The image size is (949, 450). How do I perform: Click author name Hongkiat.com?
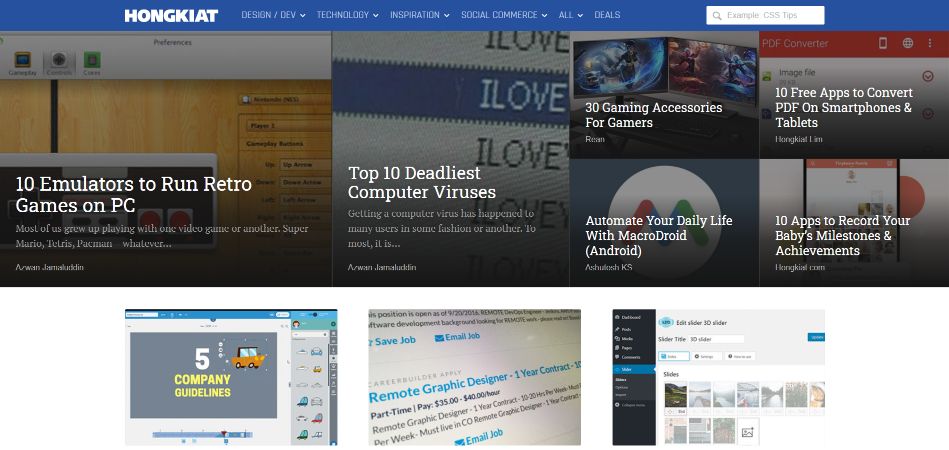[x=800, y=267]
